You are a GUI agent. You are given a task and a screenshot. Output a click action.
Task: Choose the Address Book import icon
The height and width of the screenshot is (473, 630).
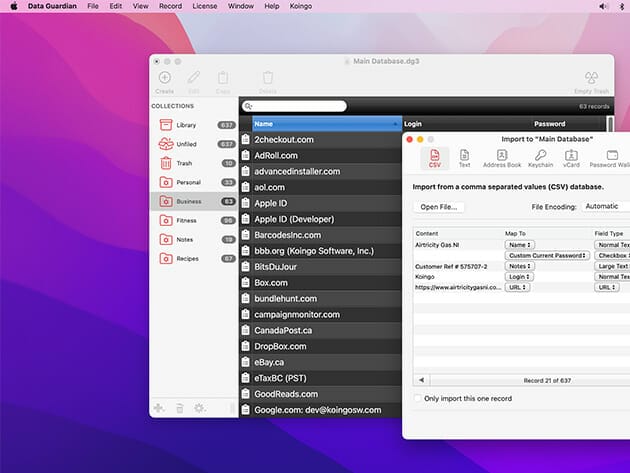coord(502,156)
